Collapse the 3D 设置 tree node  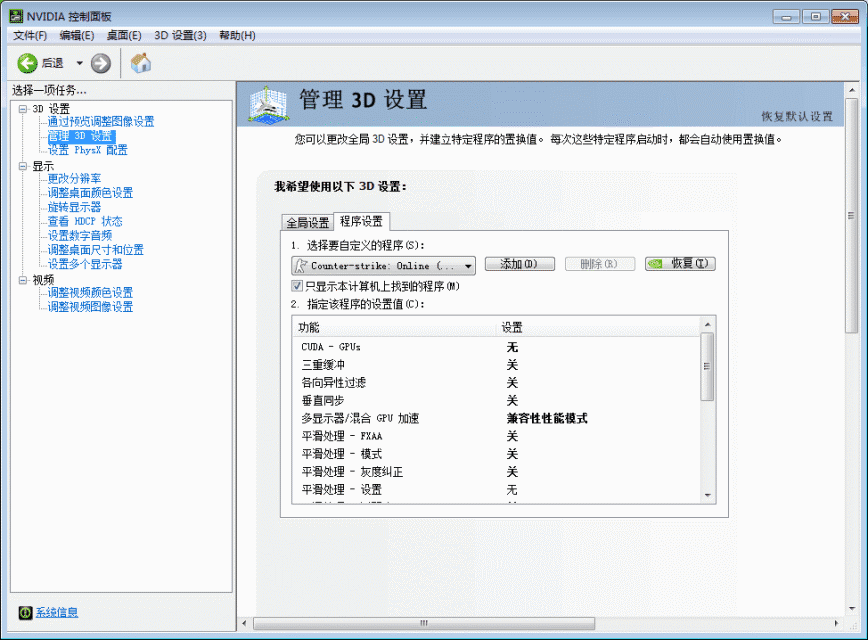click(23, 108)
